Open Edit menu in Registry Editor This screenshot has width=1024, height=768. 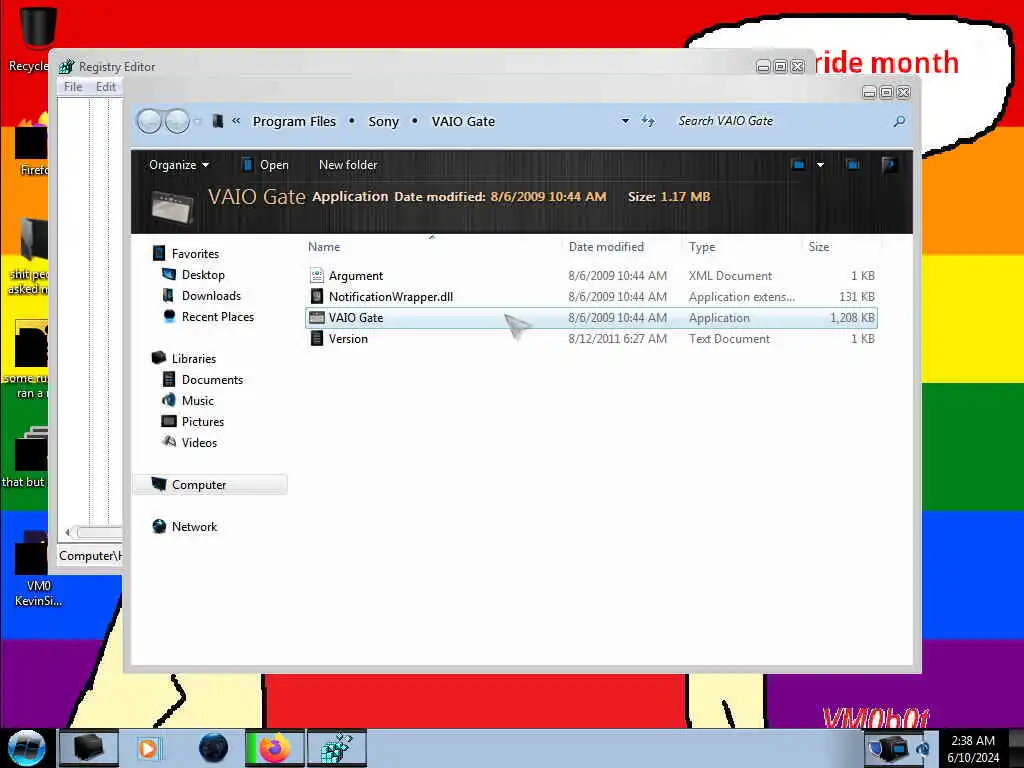point(106,87)
